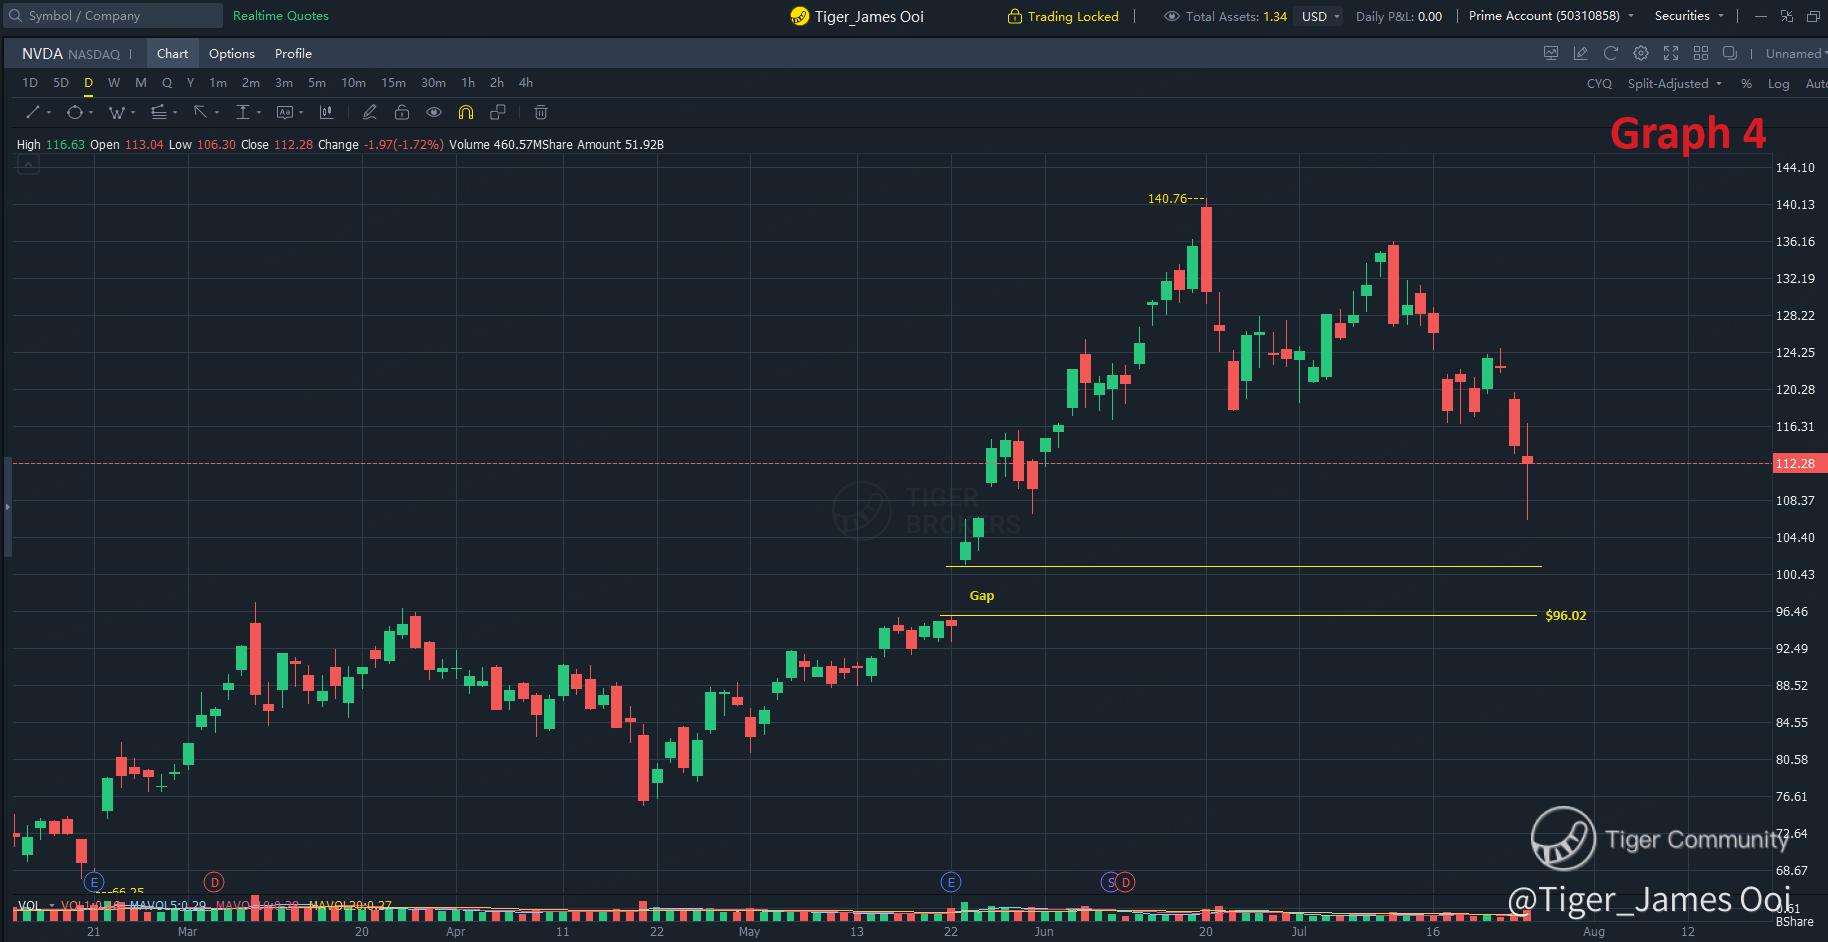The image size is (1828, 942).
Task: Switch to the Profile tab
Action: 293,54
